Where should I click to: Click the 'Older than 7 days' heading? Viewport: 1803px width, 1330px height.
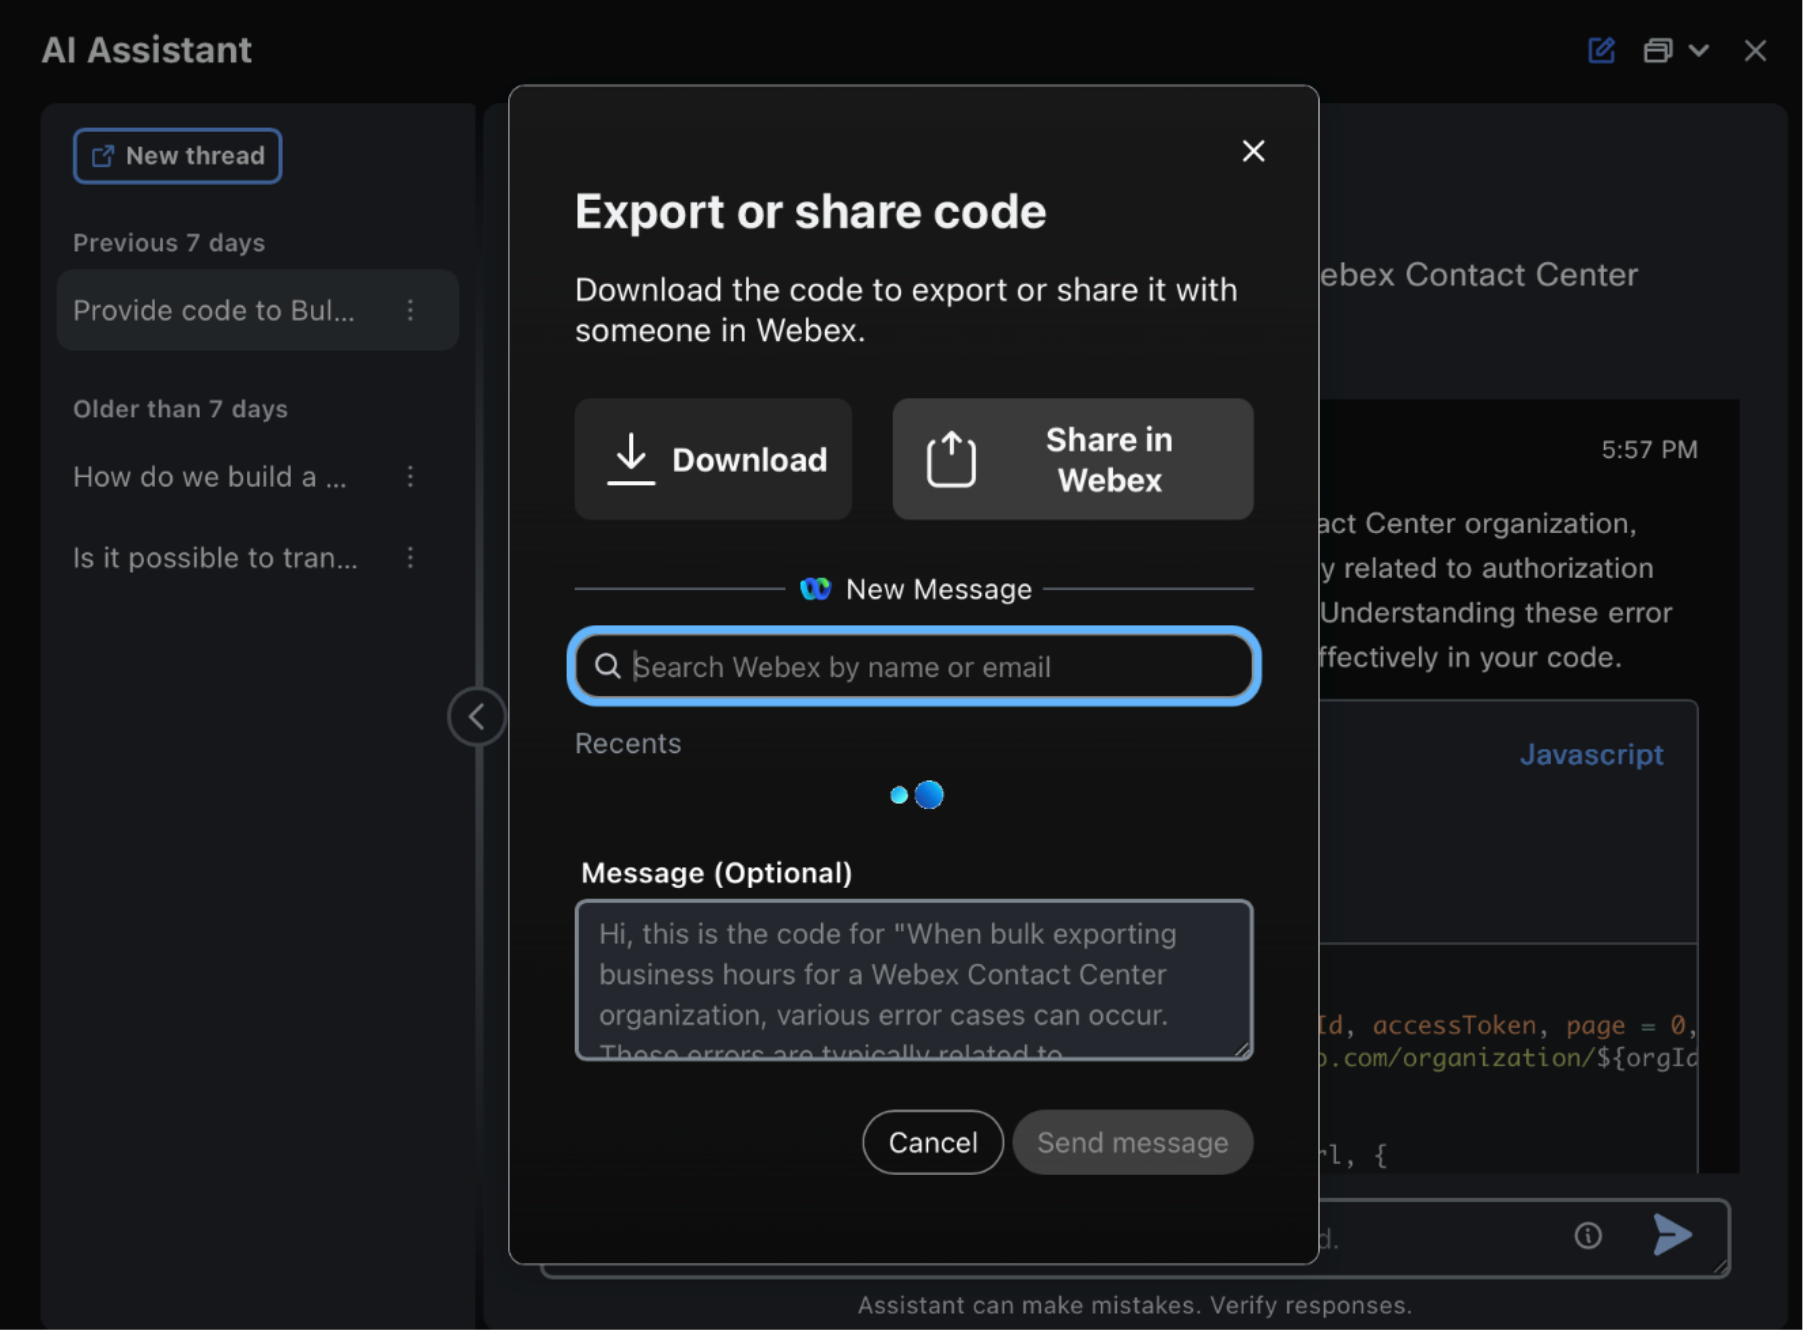(180, 409)
